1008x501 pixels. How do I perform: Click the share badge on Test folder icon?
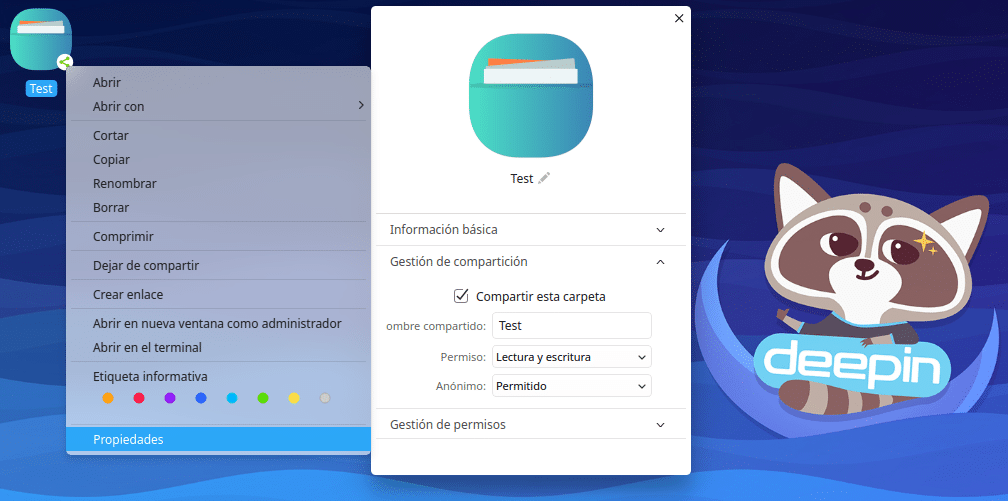coord(64,62)
